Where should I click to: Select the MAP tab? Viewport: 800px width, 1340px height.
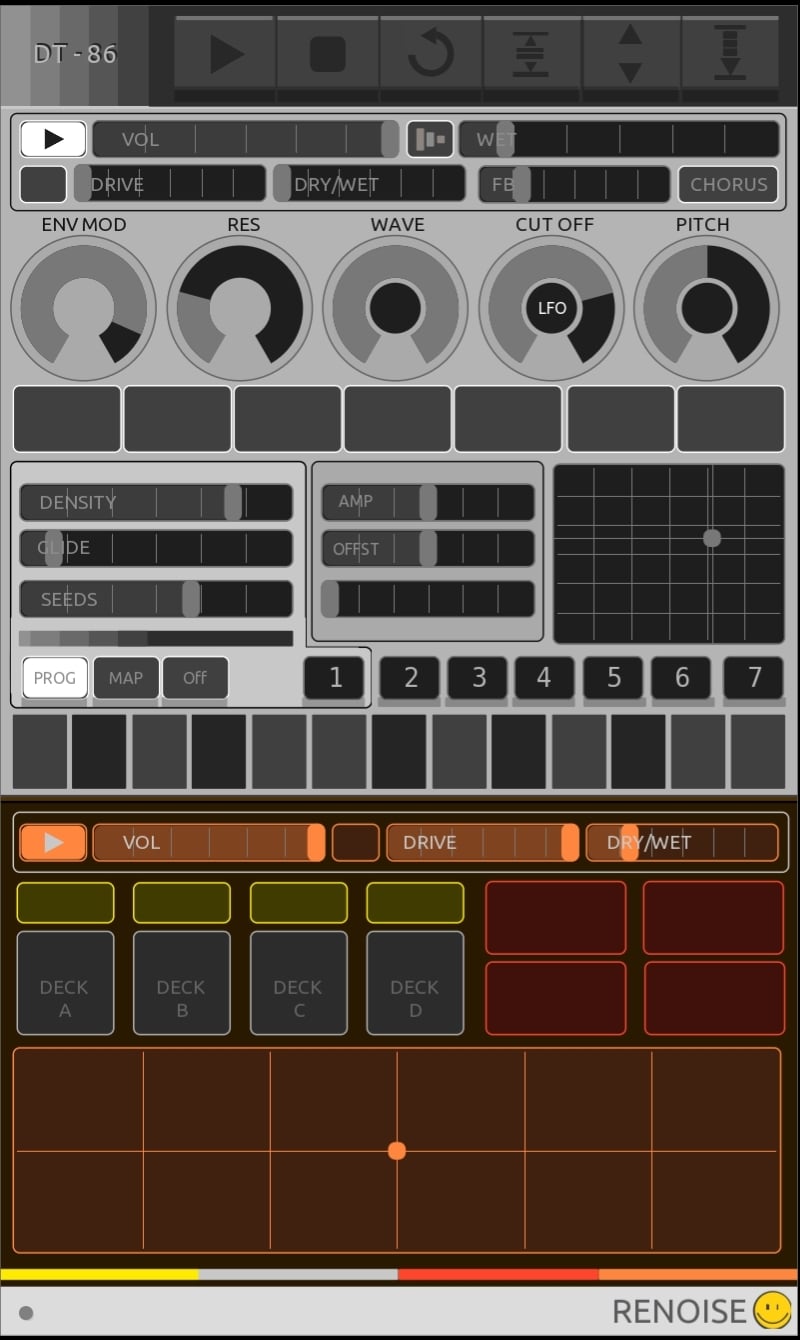tap(126, 677)
